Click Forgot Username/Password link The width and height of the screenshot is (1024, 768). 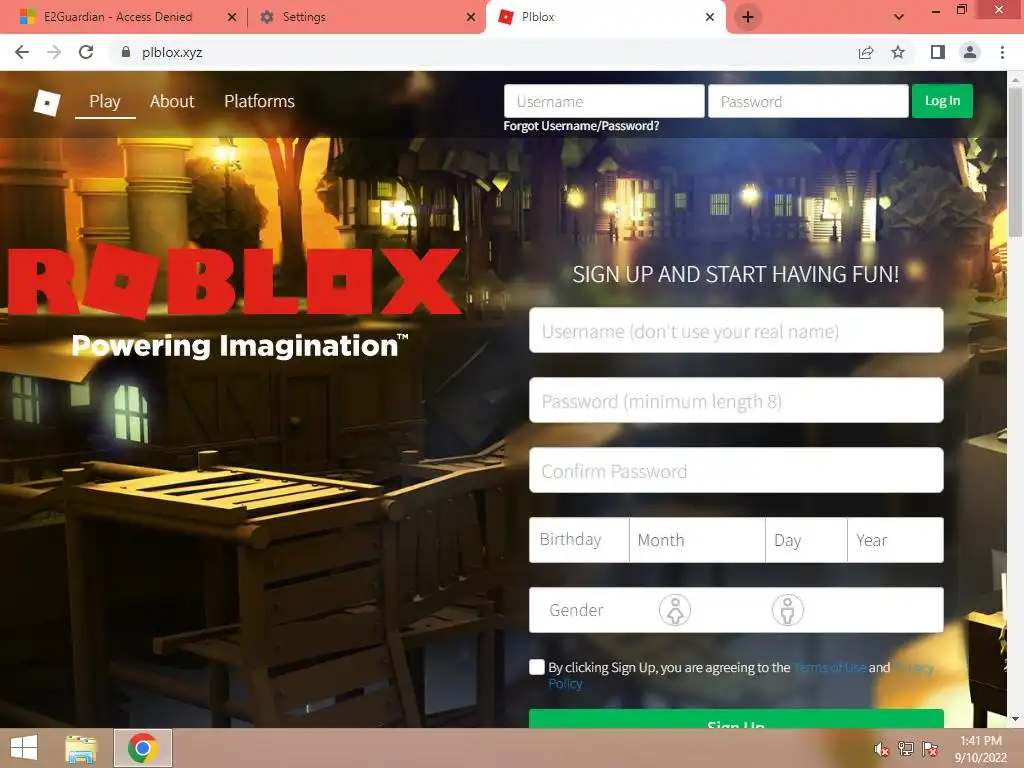[x=581, y=126]
